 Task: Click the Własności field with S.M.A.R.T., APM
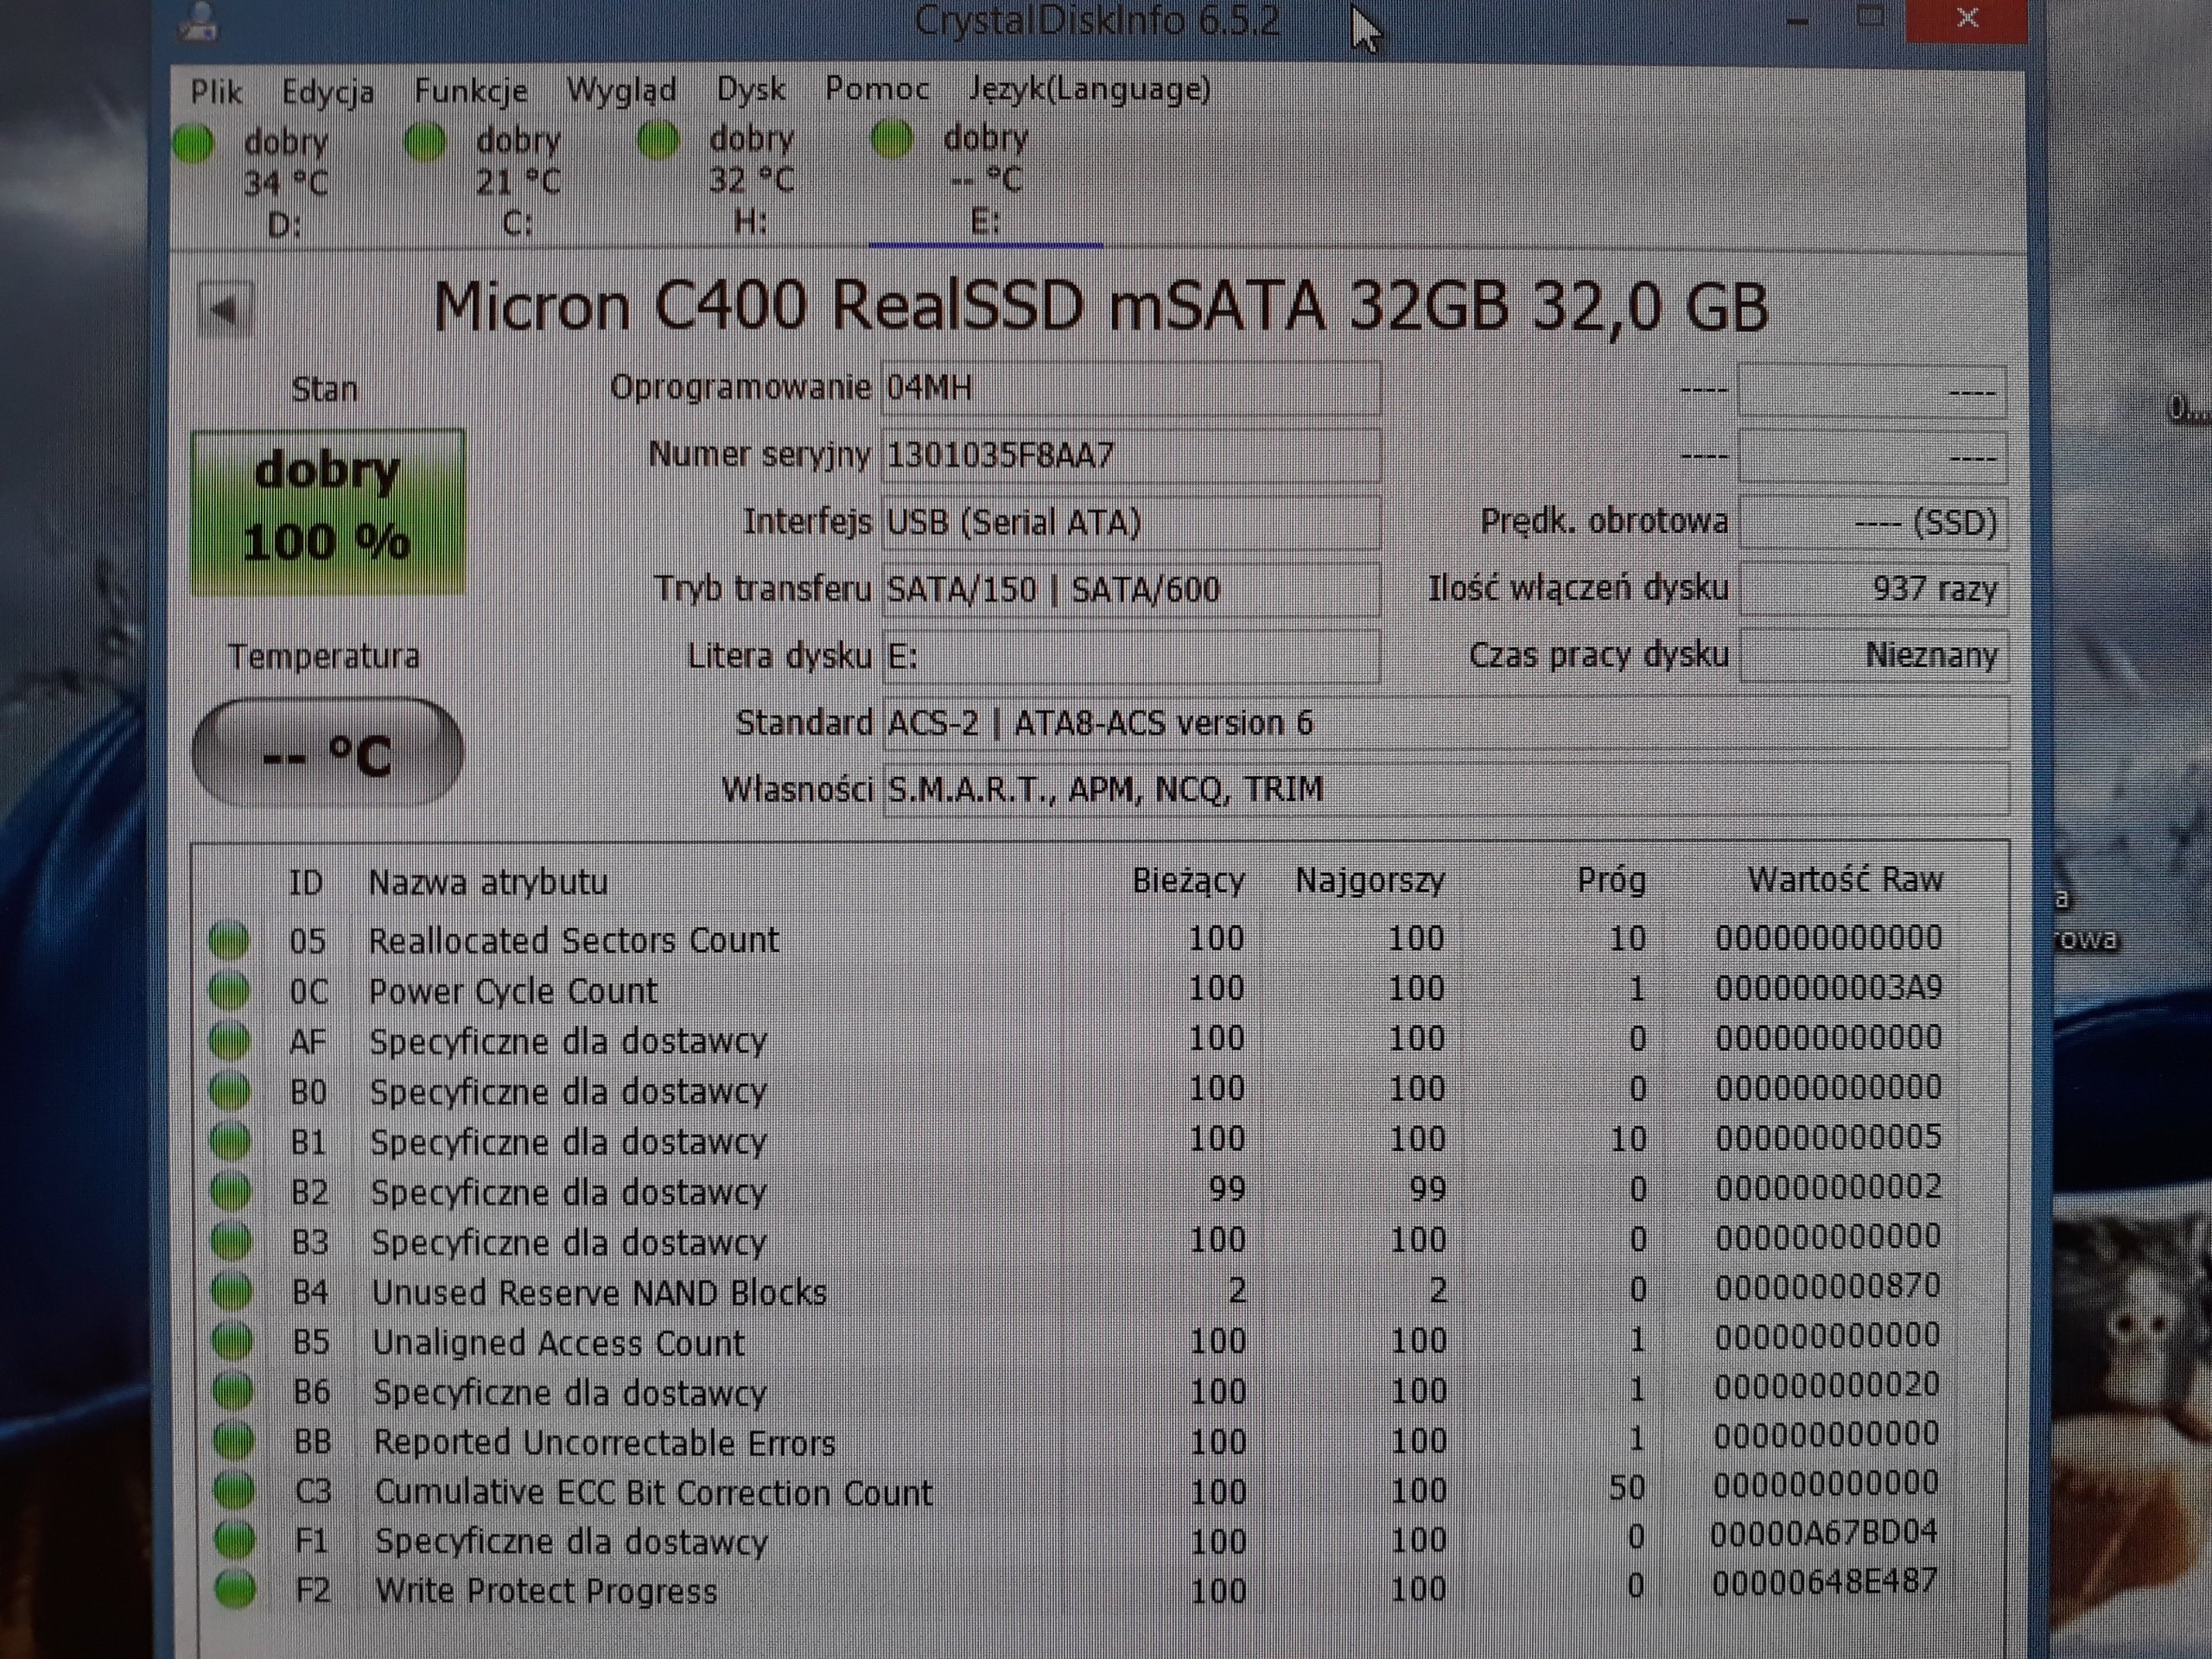pos(1445,790)
